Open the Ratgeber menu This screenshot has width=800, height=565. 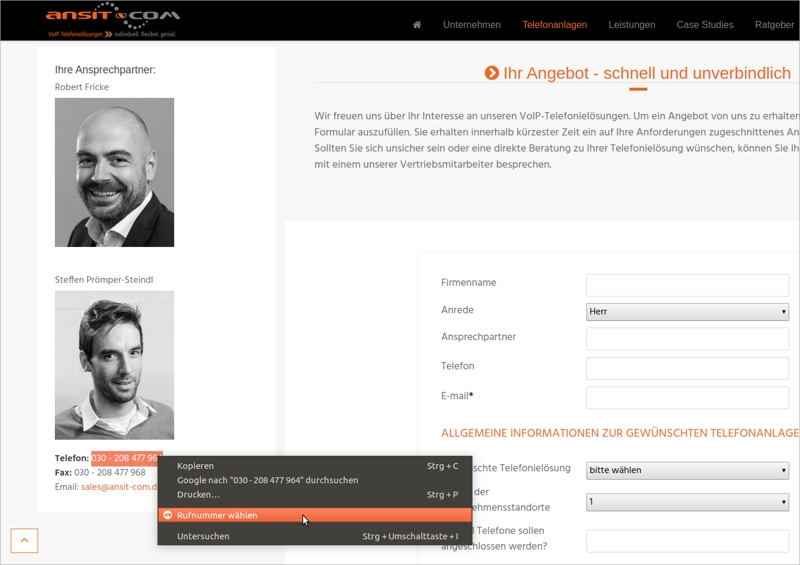[x=774, y=24]
